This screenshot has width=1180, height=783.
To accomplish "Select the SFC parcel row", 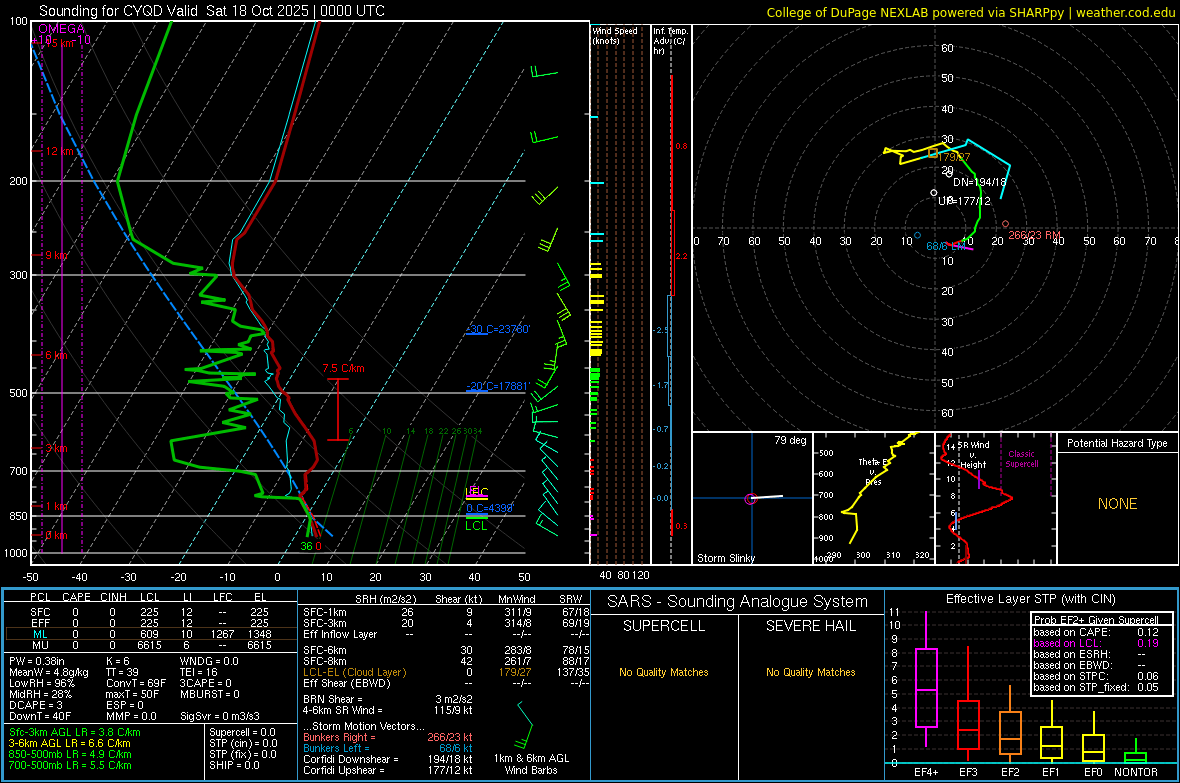I will point(149,612).
